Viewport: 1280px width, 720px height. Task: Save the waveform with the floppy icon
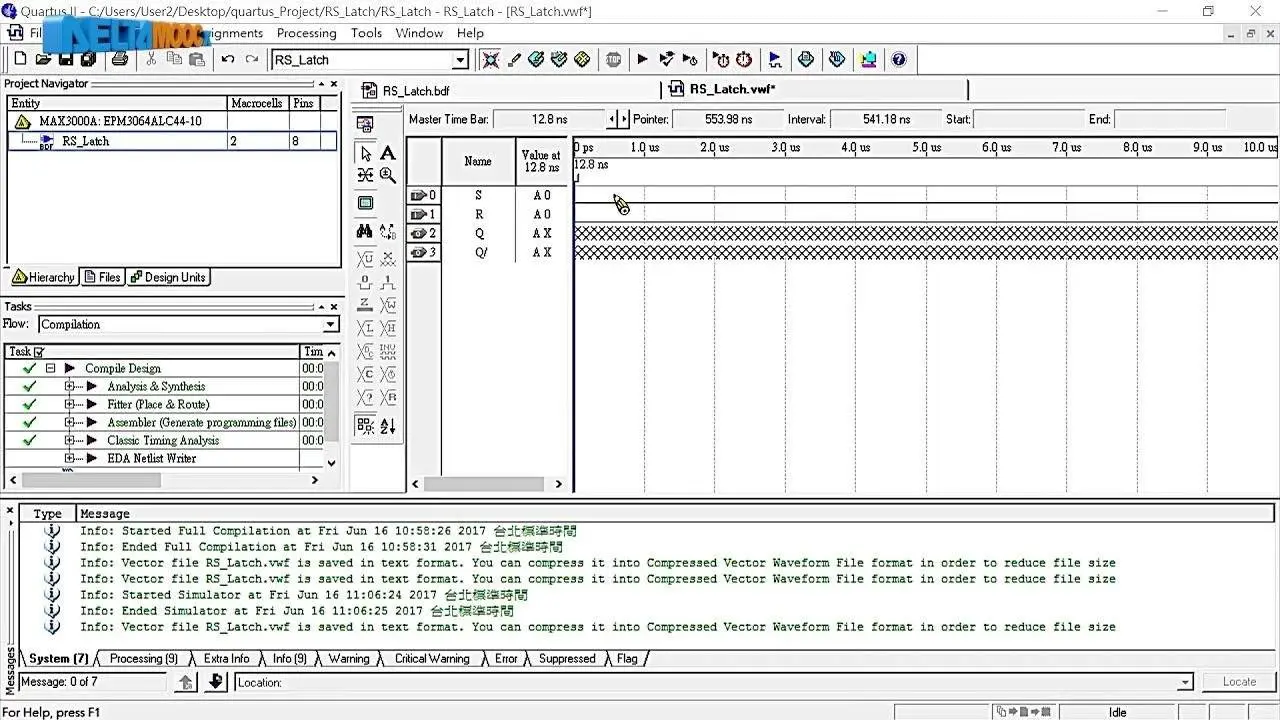click(x=66, y=59)
